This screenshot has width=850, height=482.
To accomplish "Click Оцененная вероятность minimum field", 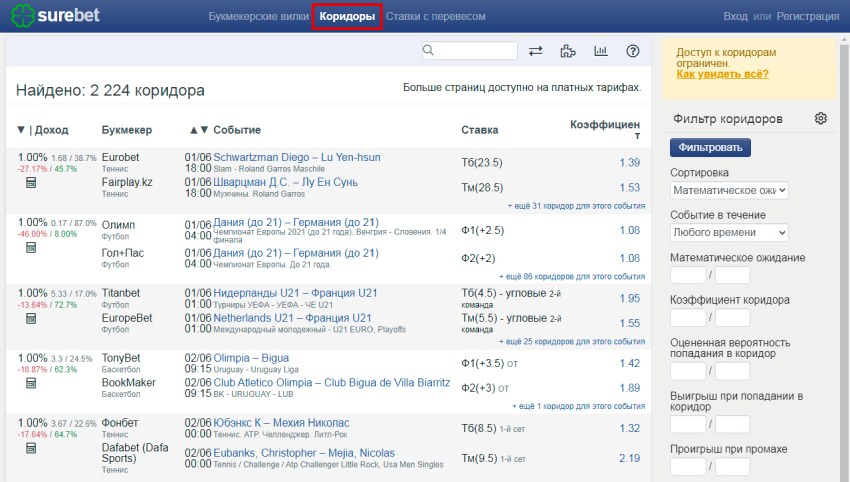I will [x=688, y=371].
